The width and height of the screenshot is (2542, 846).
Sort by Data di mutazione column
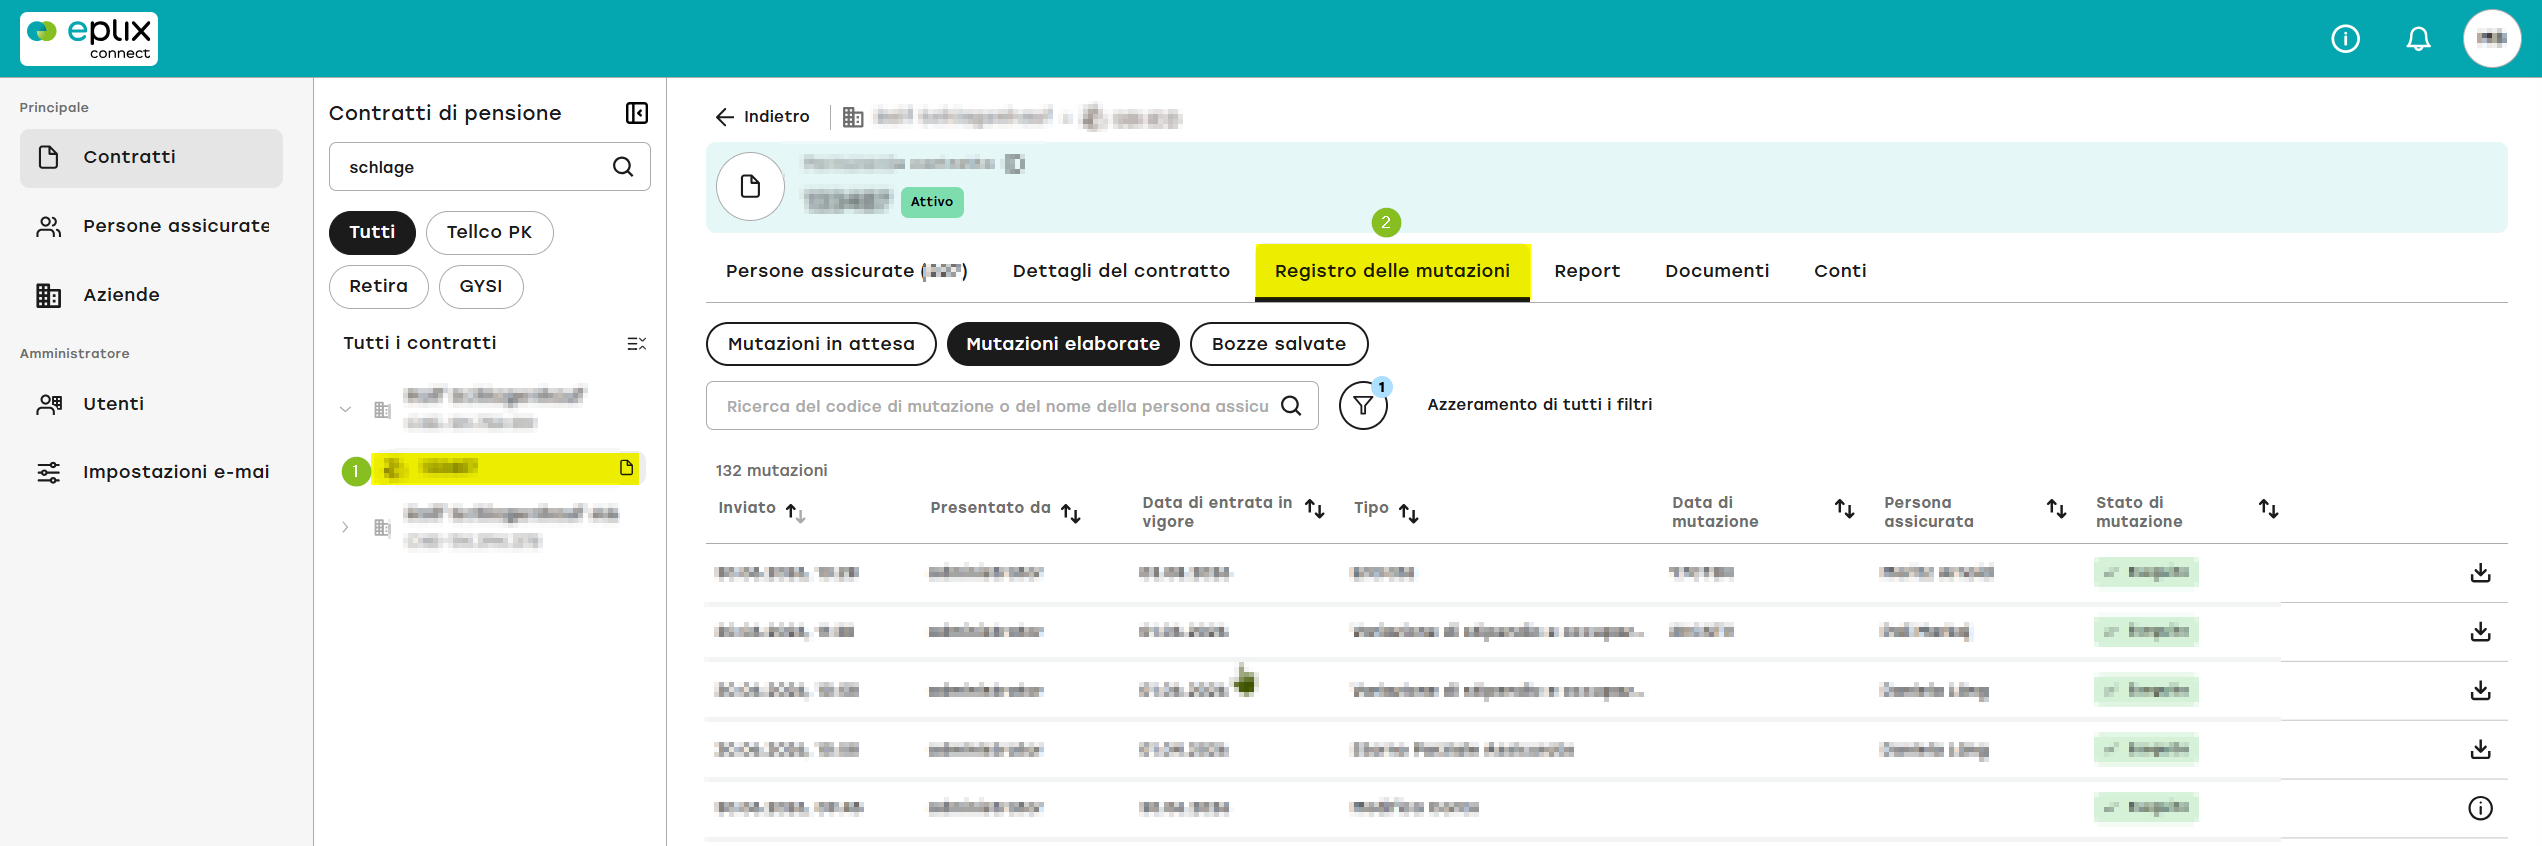(1845, 509)
